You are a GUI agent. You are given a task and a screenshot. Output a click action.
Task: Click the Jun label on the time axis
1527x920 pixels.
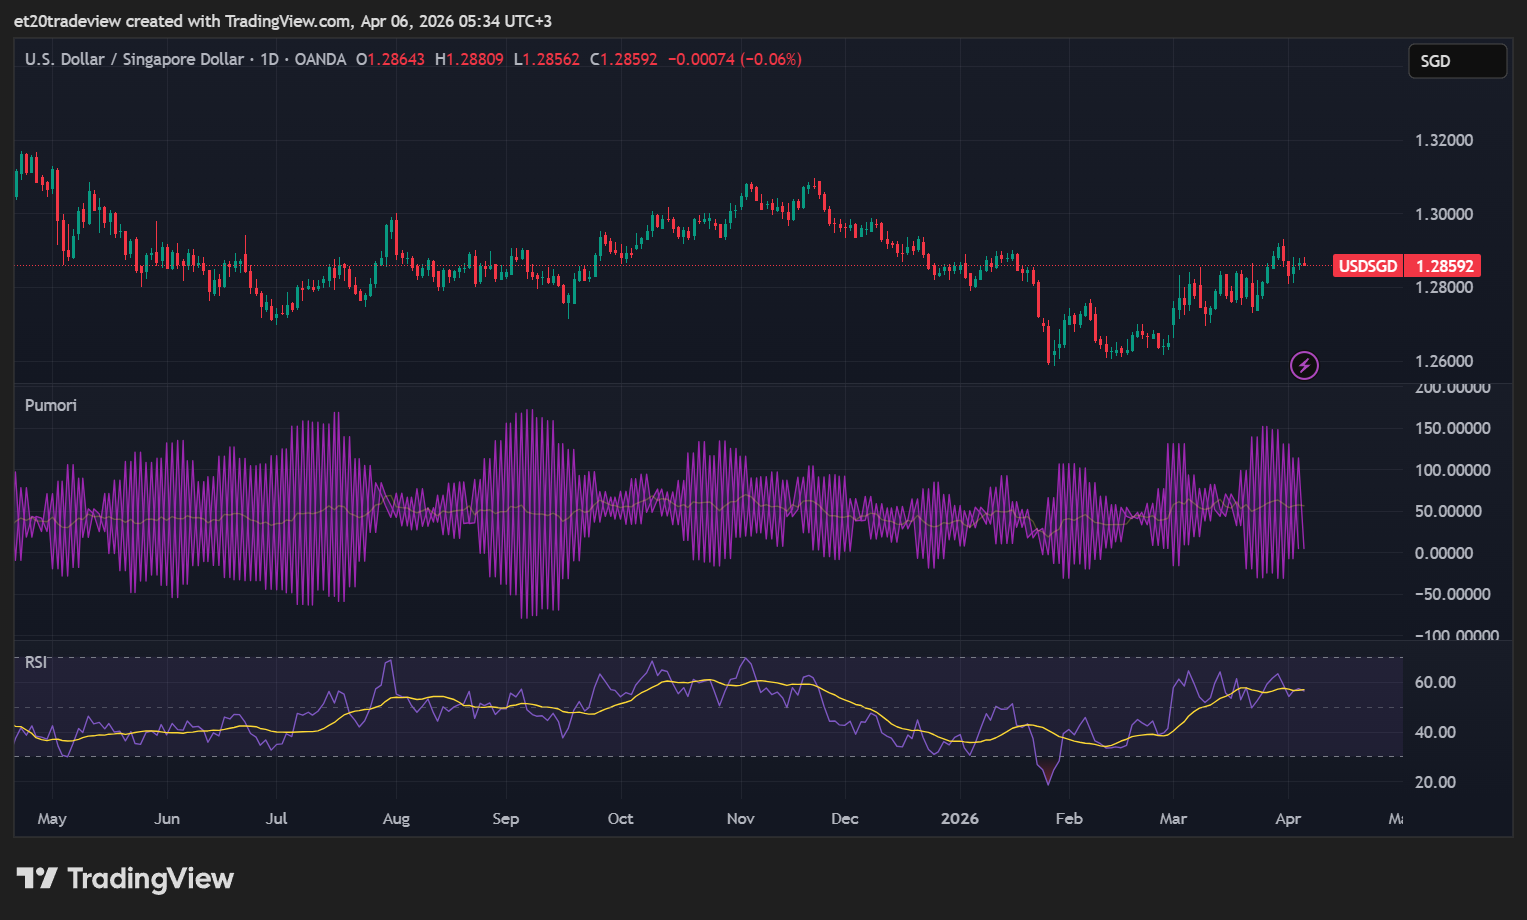pos(167,818)
